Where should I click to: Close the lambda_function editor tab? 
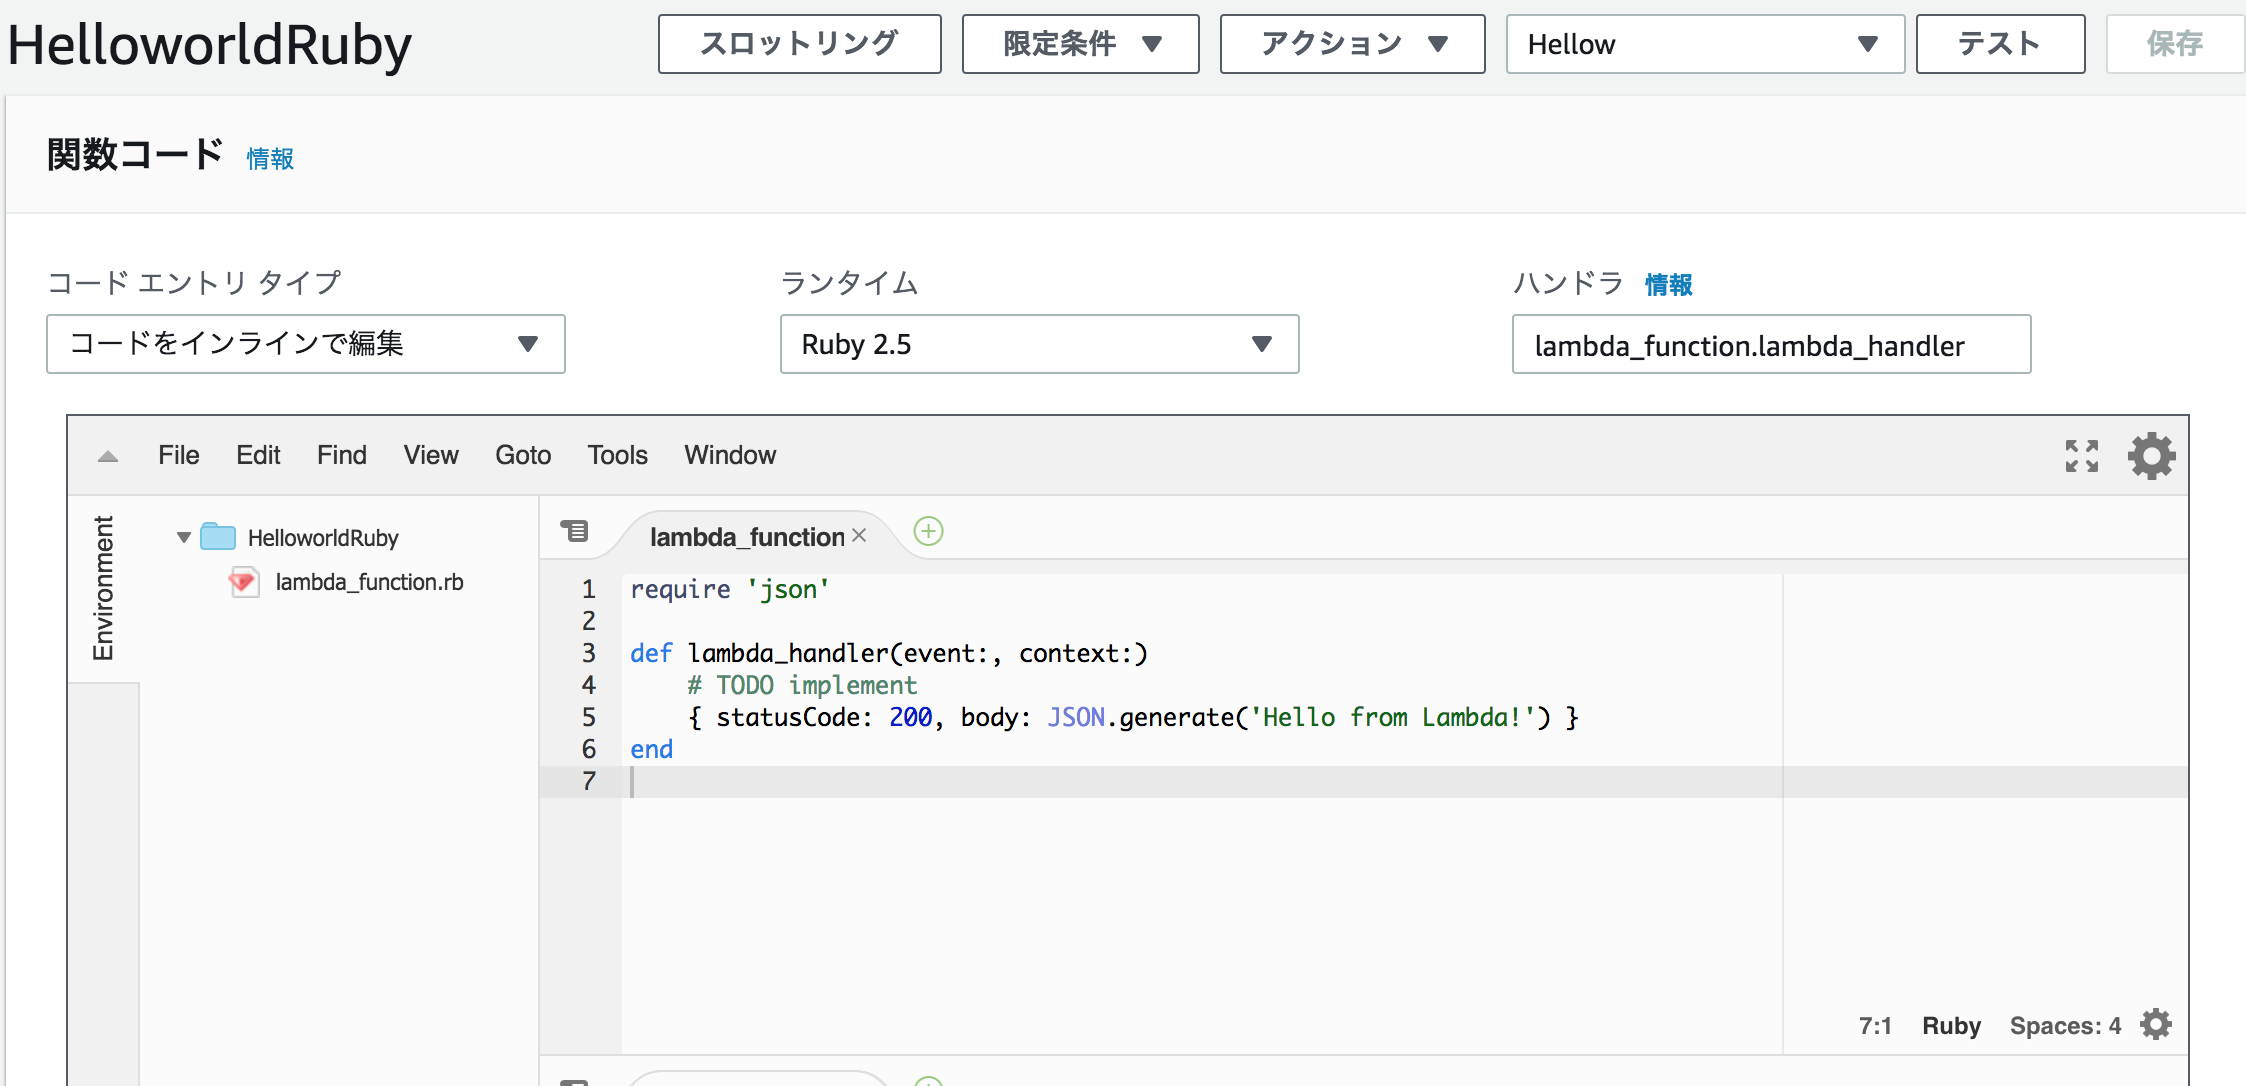point(859,536)
